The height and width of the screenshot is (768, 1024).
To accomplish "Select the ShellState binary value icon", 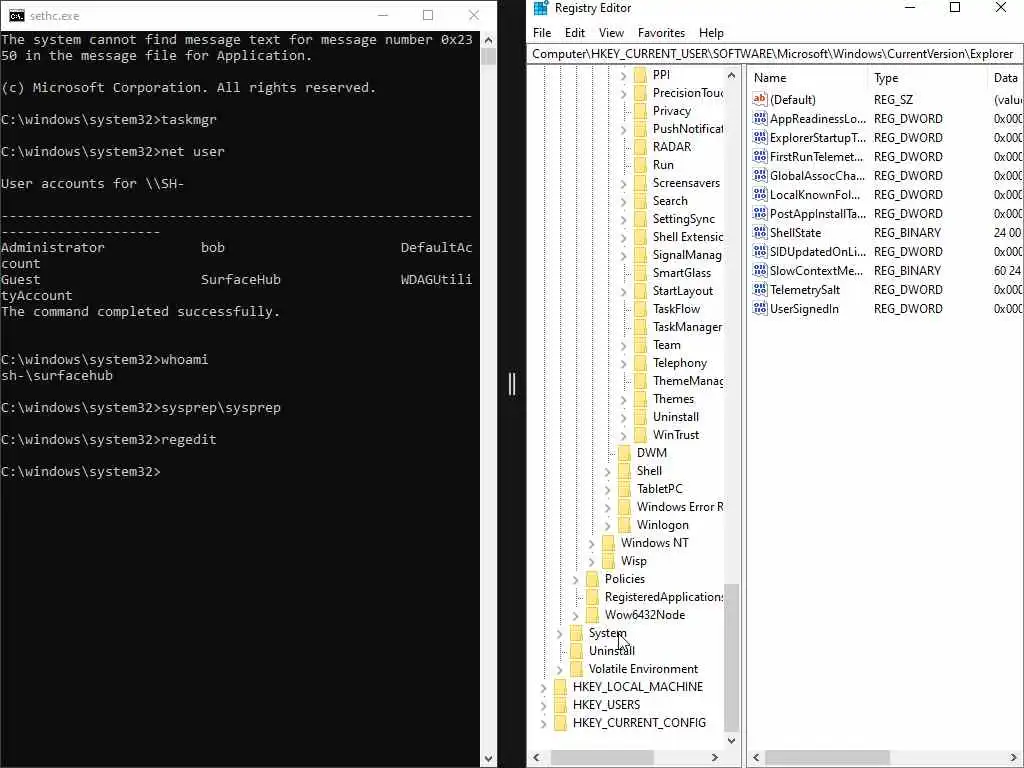I will (x=760, y=232).
